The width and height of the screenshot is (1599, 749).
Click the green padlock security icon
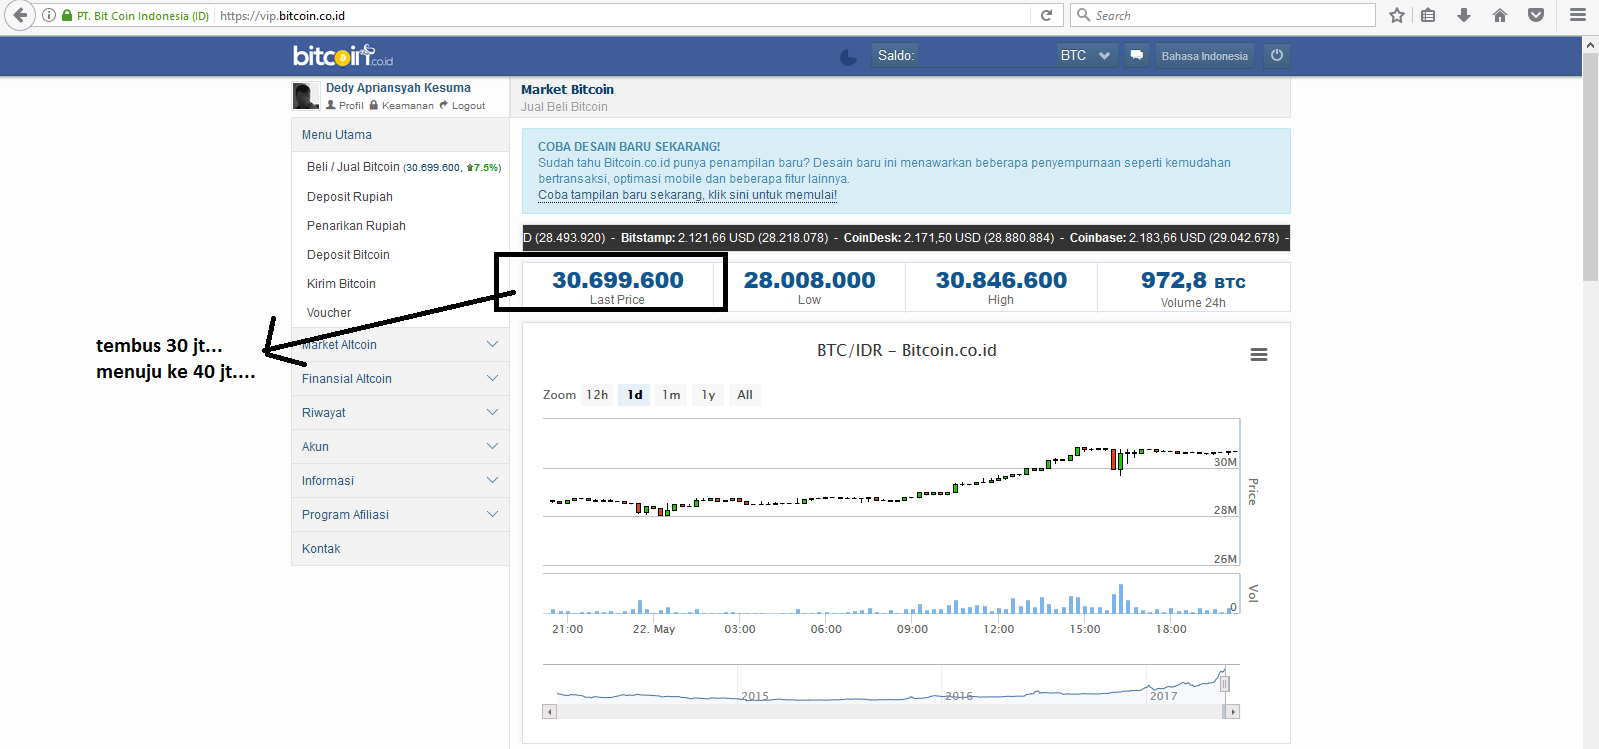coord(67,15)
